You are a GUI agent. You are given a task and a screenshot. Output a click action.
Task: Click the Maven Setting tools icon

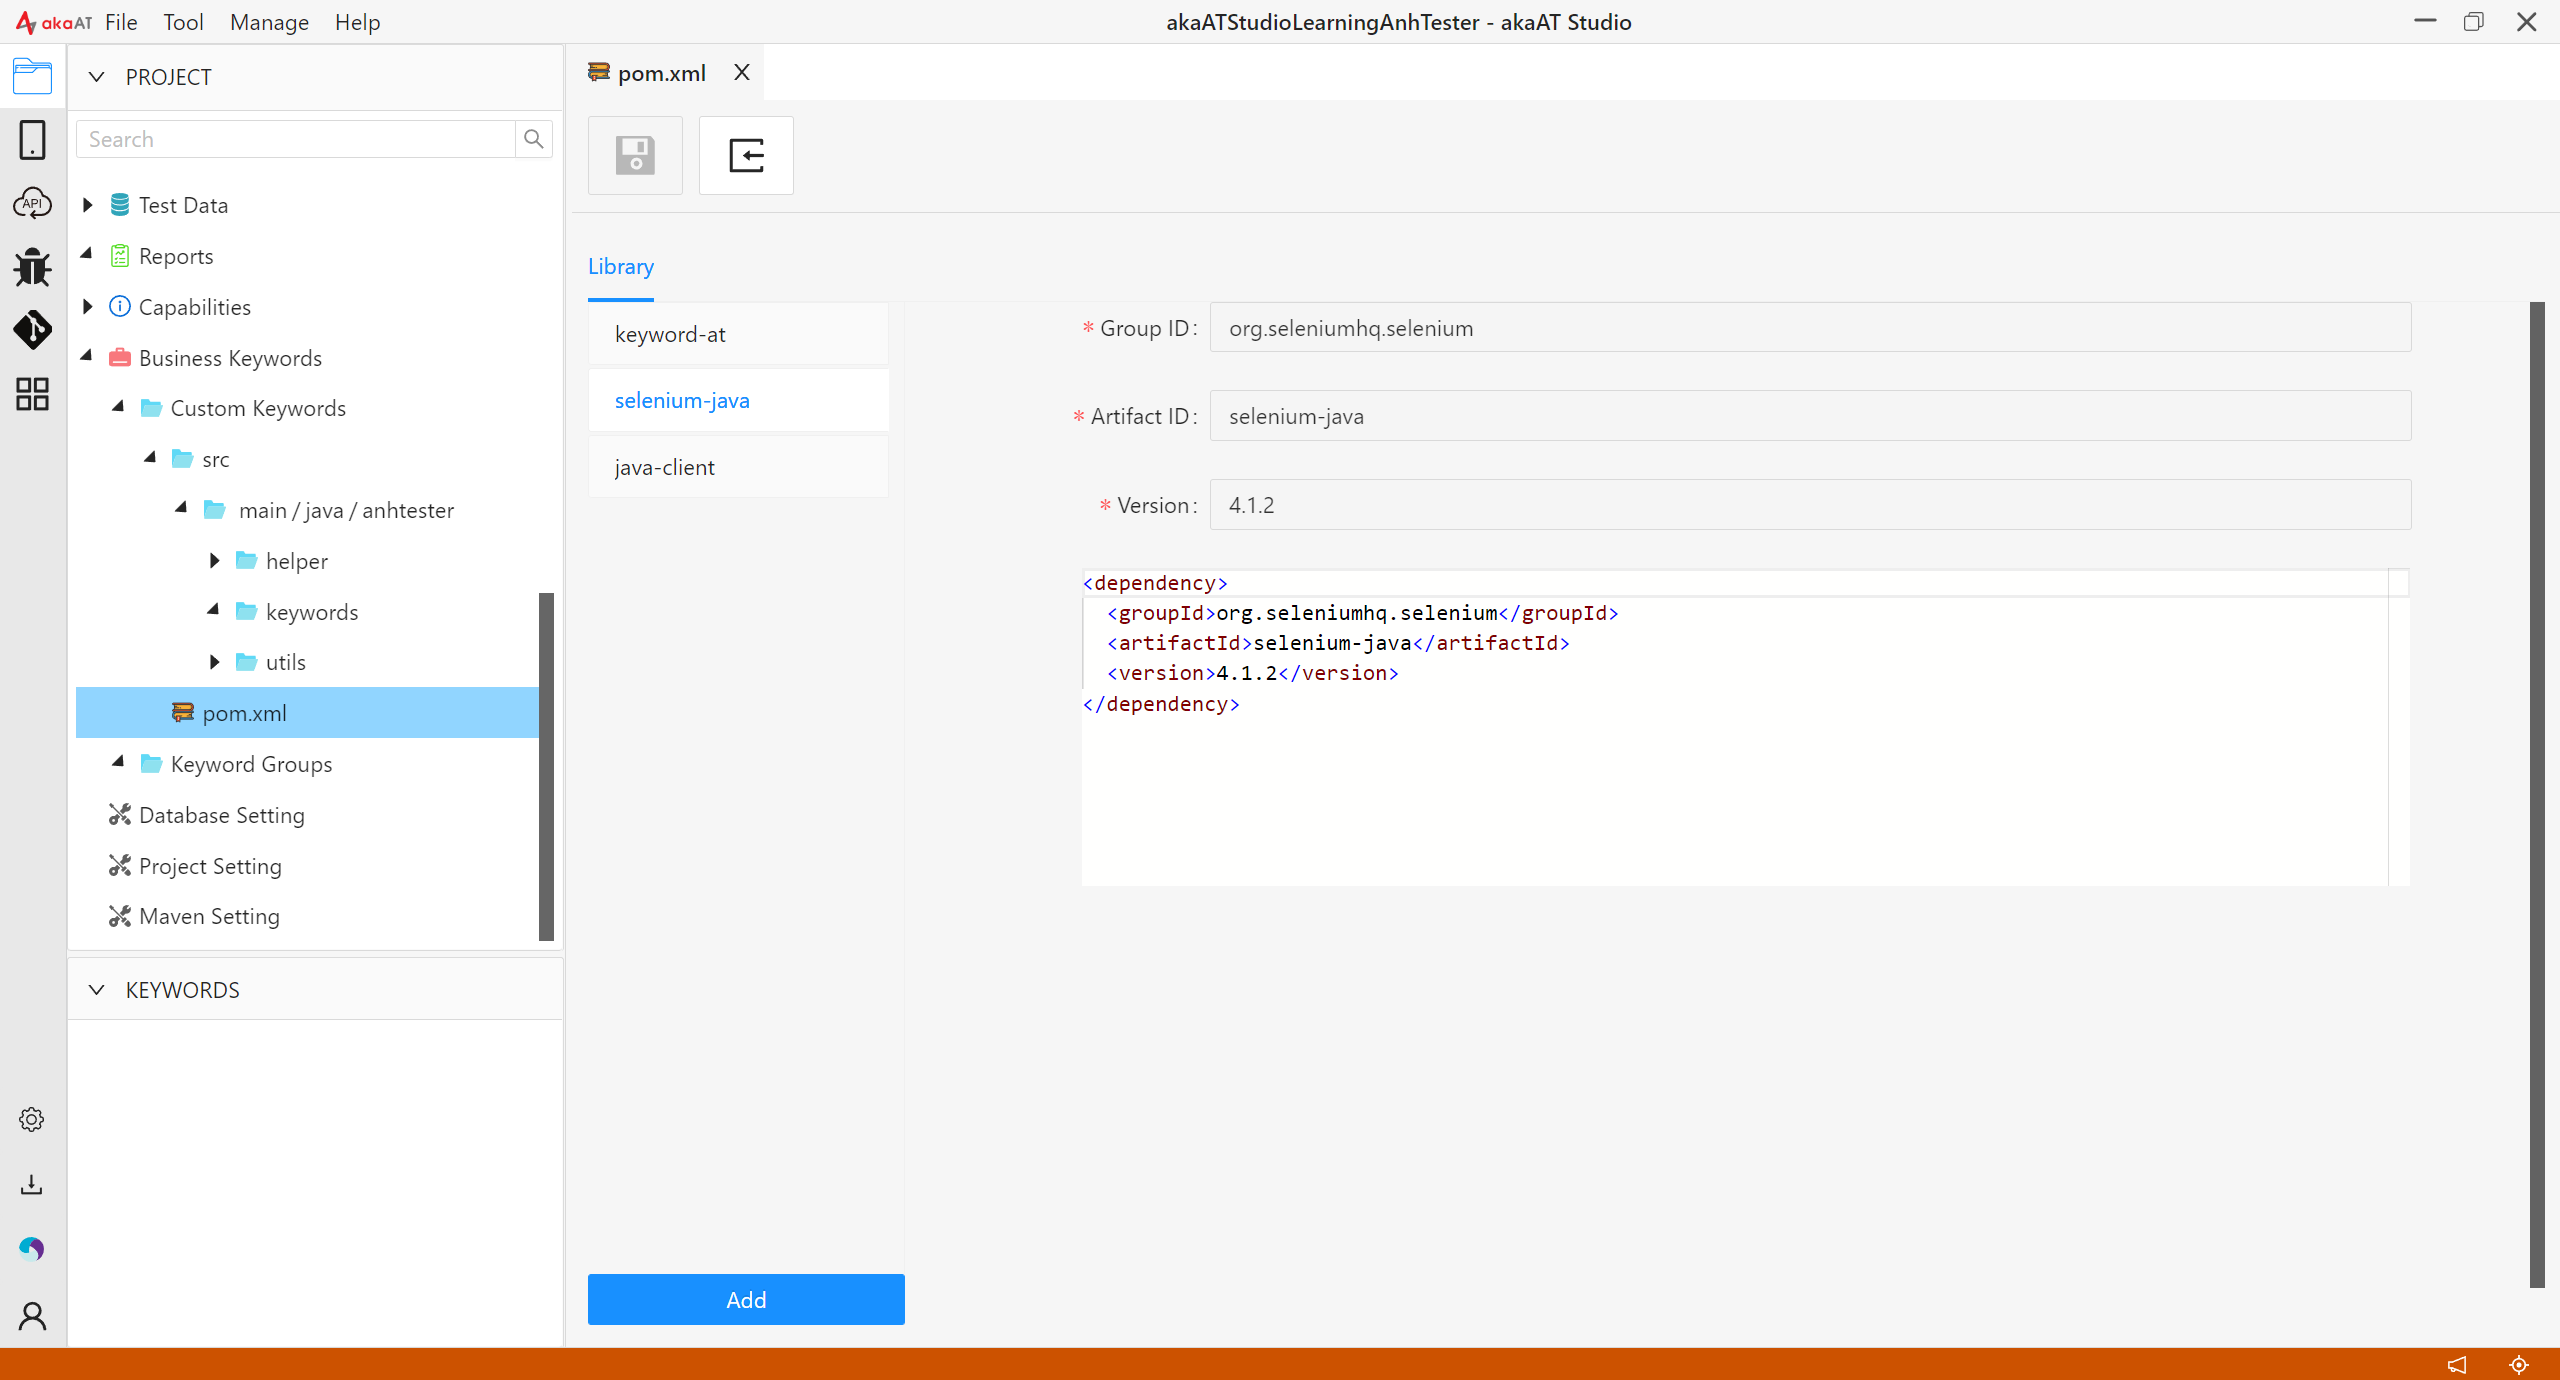point(120,916)
